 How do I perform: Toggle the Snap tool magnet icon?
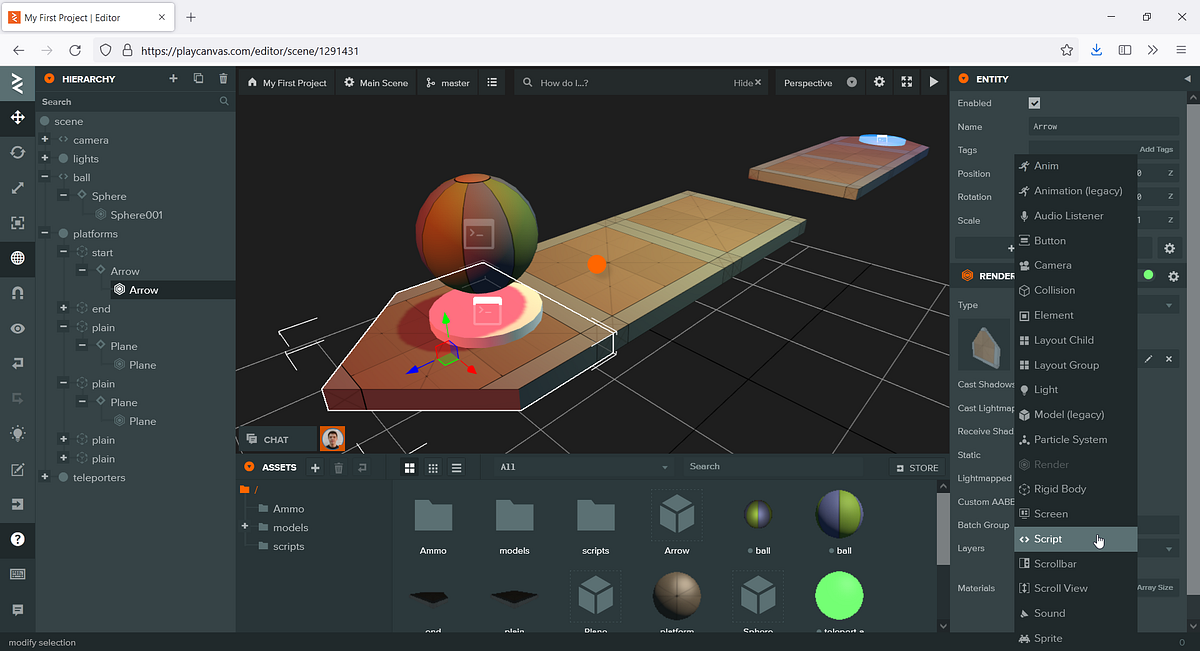tap(16, 293)
